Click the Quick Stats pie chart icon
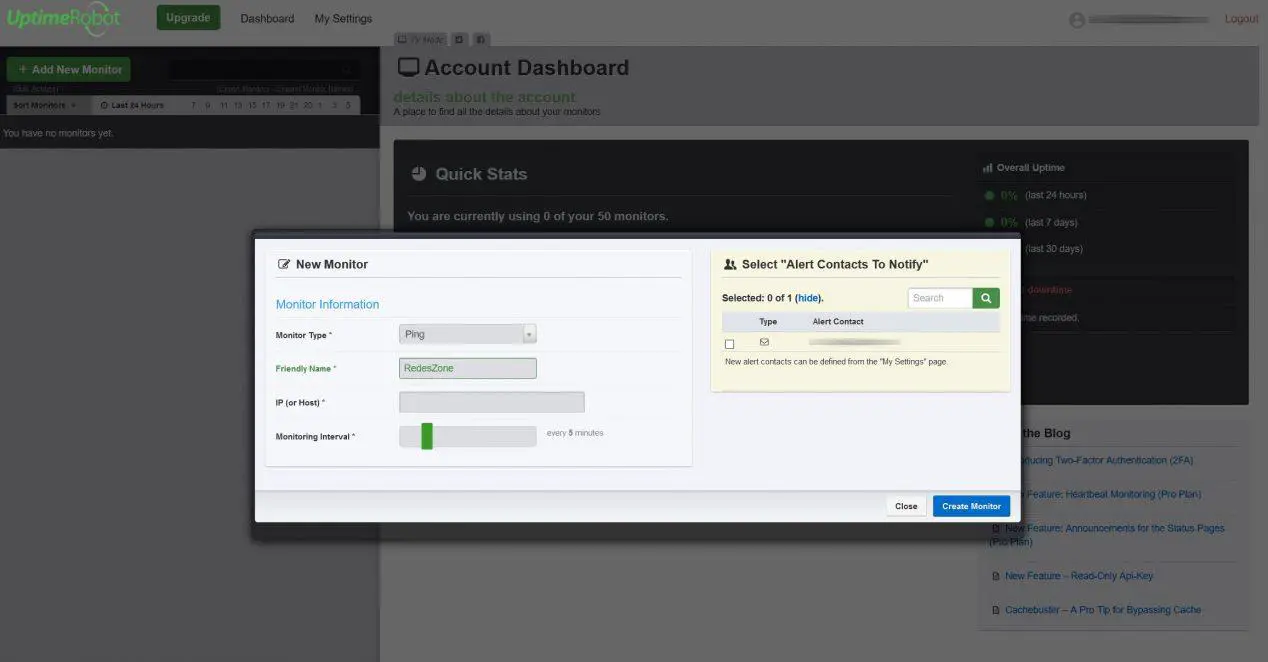The image size is (1268, 662). point(419,174)
